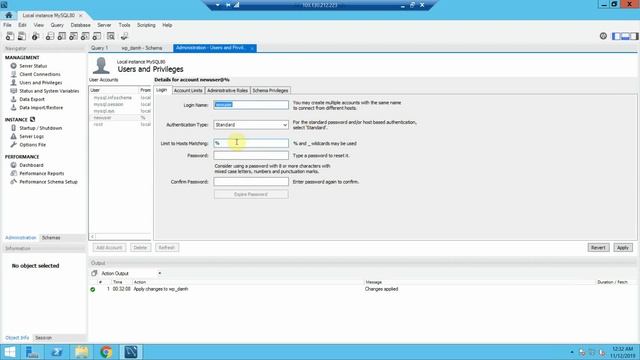
Task: Click the Server Status icon in navigator
Action: pyautogui.click(x=13, y=66)
